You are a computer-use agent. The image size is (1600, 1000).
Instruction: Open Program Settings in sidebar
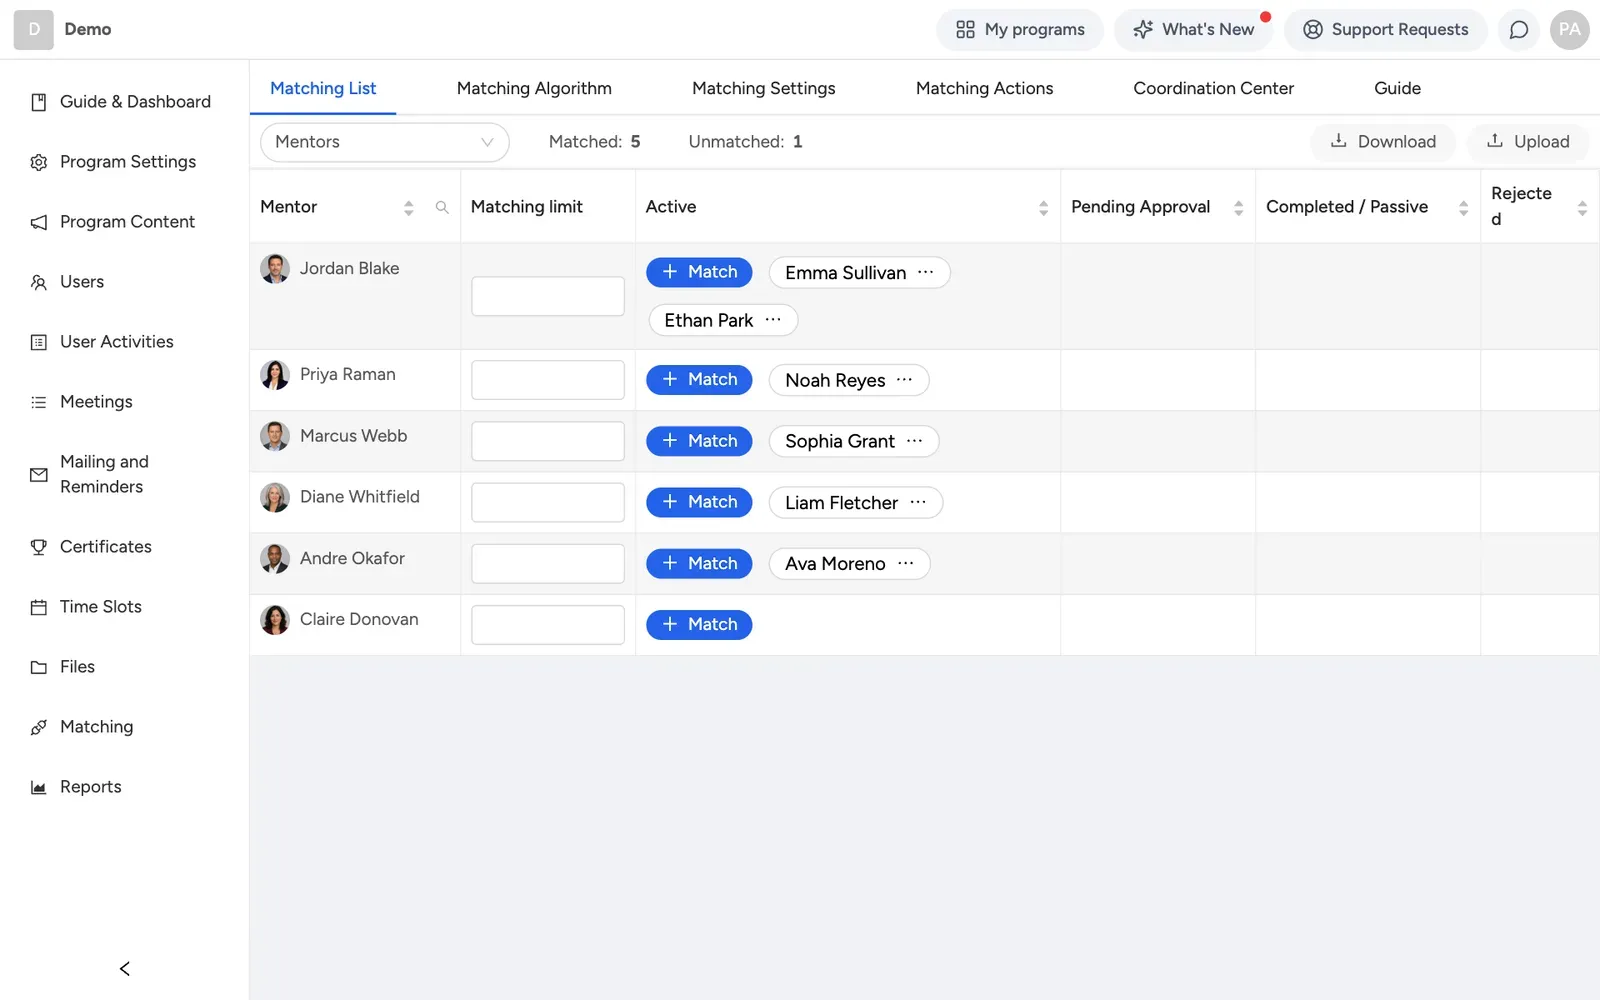pos(124,162)
